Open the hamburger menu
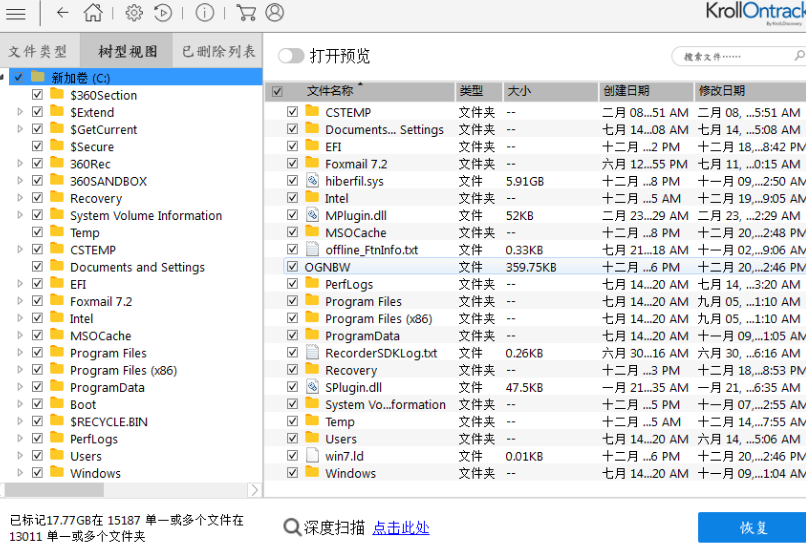This screenshot has width=806, height=548. [17, 13]
